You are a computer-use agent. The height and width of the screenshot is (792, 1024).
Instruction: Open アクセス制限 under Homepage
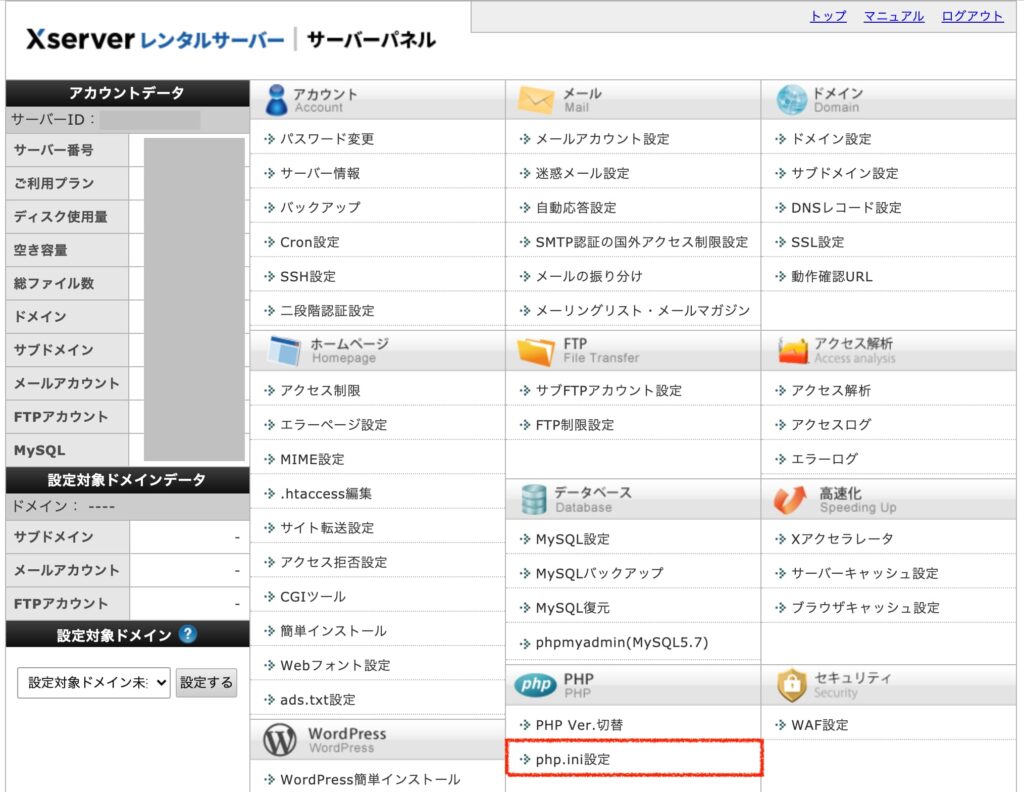(x=320, y=390)
